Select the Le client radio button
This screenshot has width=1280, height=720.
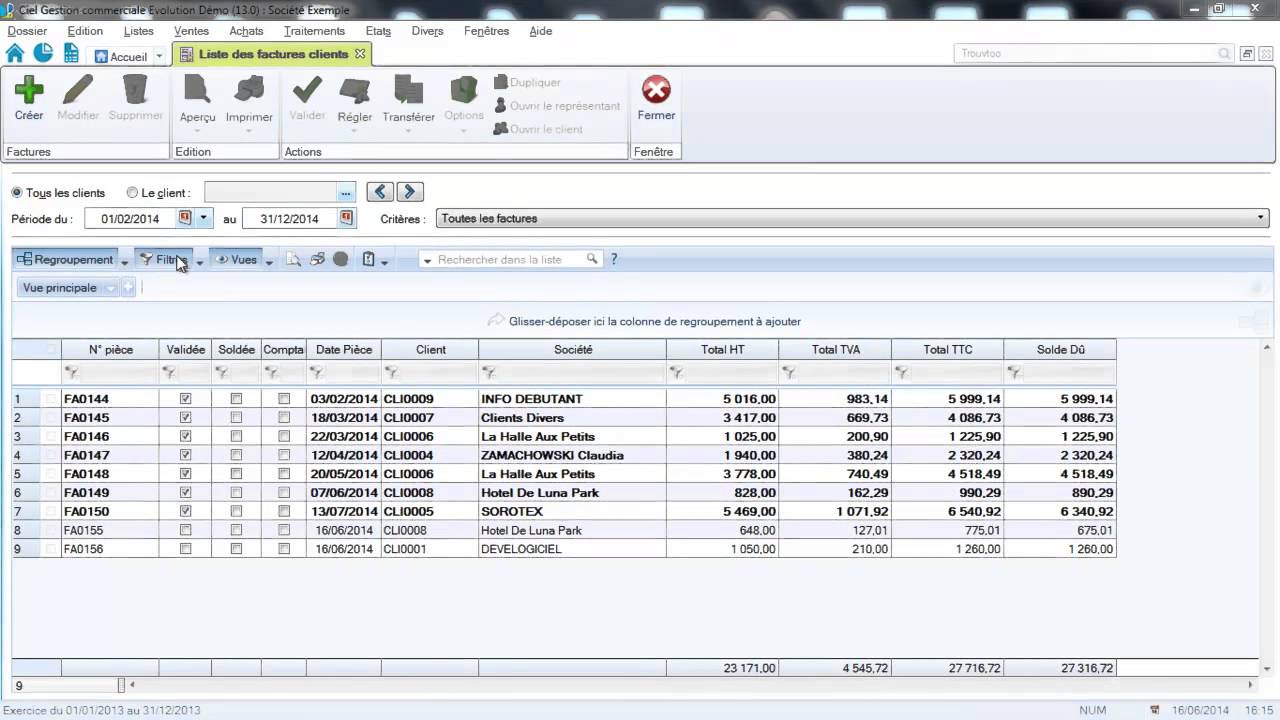click(132, 193)
